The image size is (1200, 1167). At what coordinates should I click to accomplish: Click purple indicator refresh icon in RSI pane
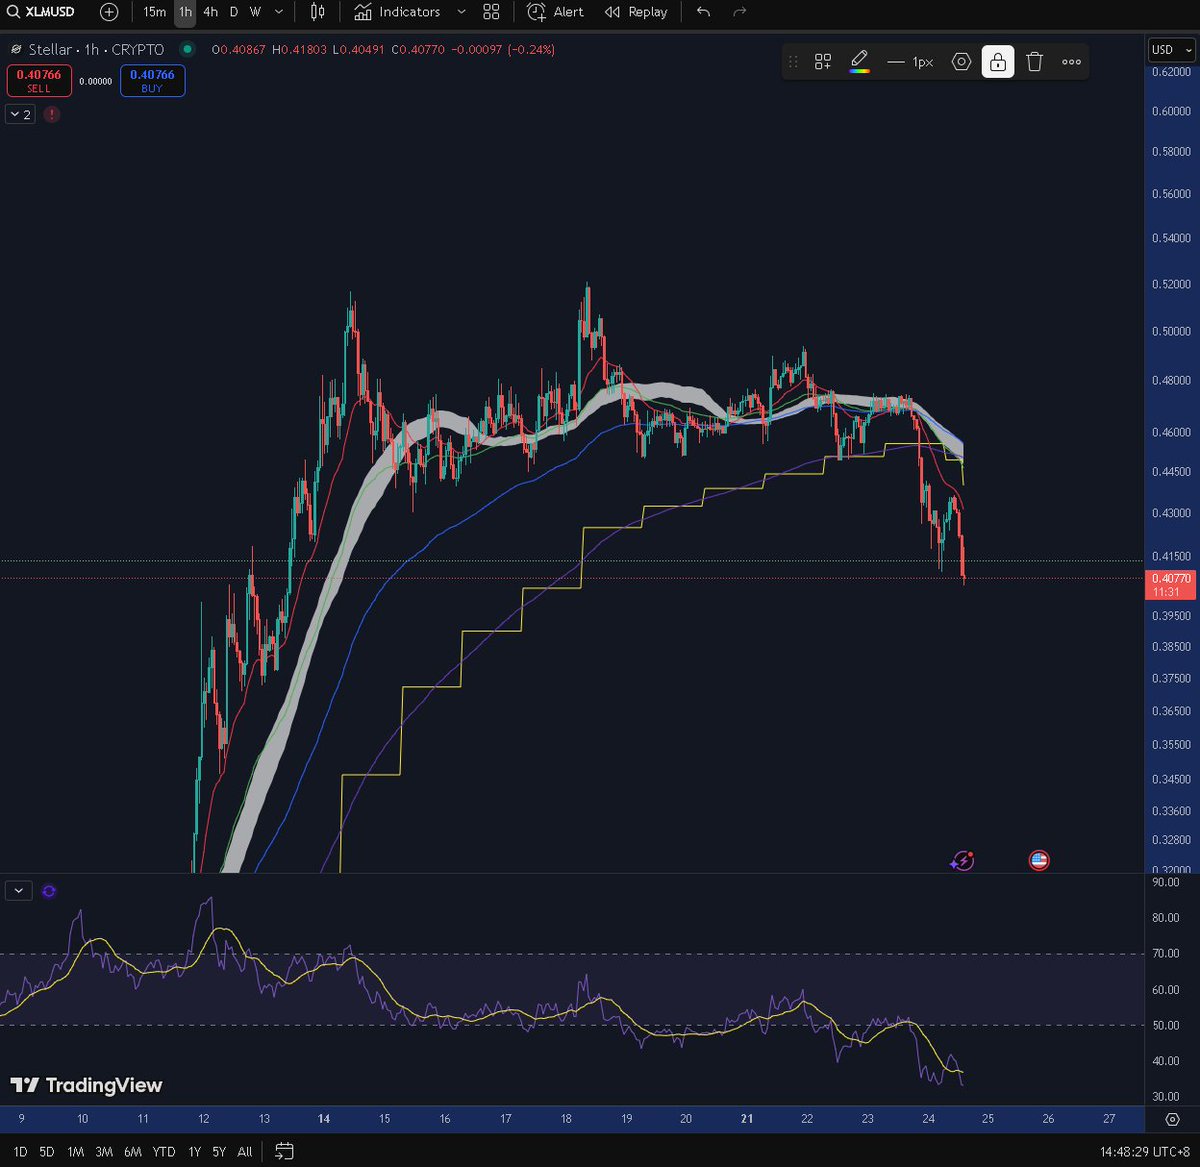tap(49, 891)
